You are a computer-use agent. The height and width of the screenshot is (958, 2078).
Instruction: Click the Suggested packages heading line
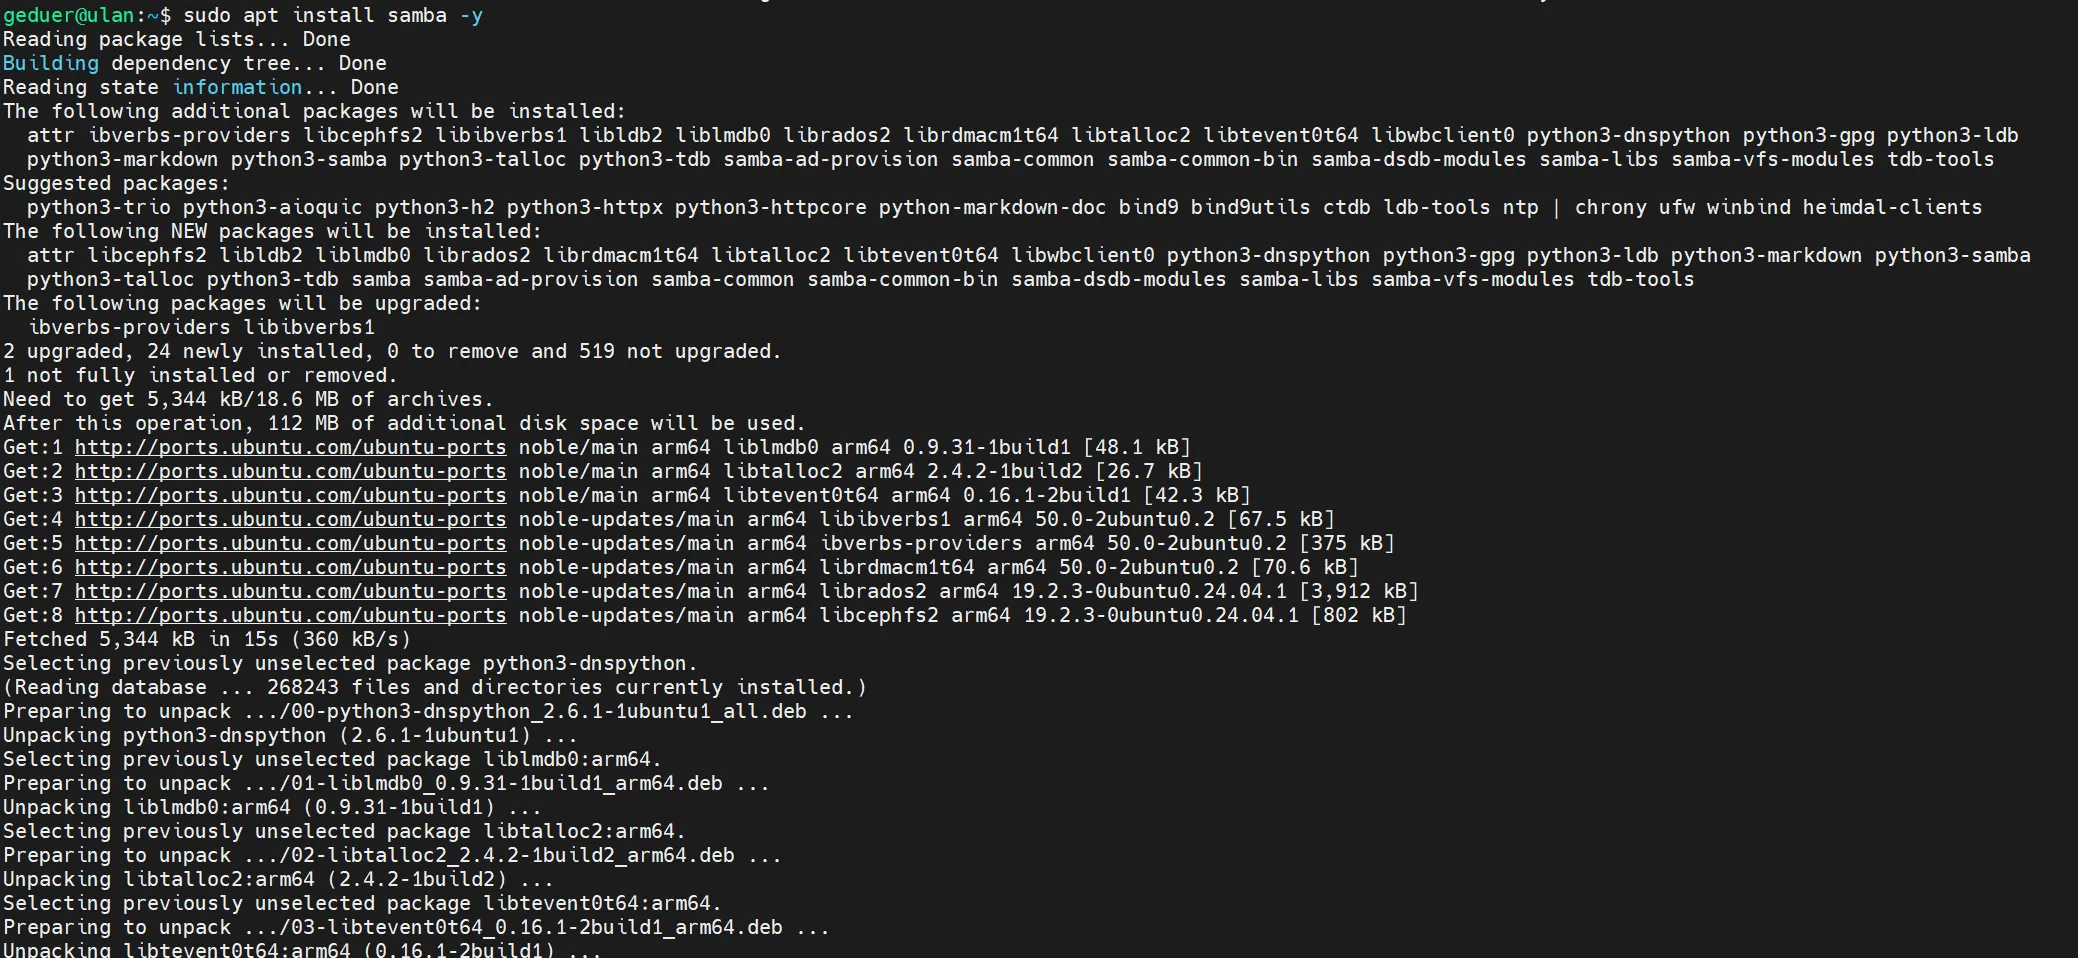click(116, 183)
